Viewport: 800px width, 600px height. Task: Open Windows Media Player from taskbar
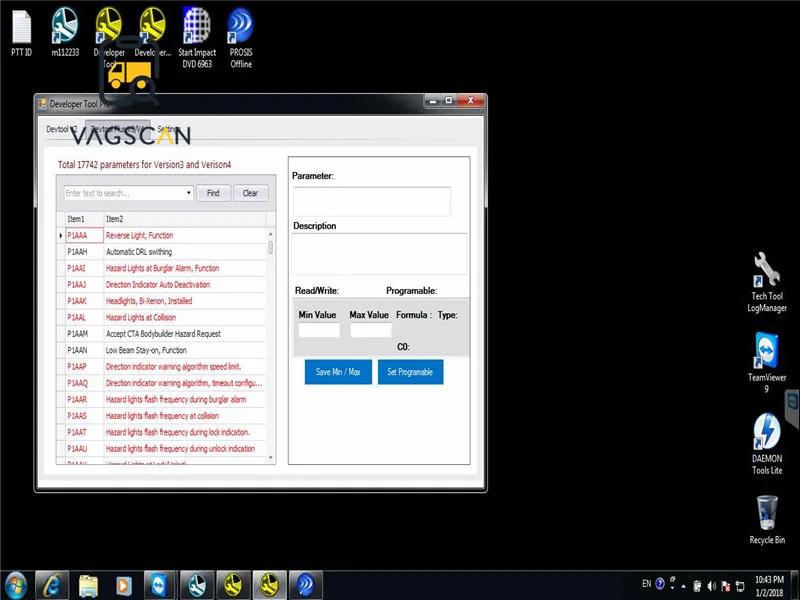tap(123, 585)
